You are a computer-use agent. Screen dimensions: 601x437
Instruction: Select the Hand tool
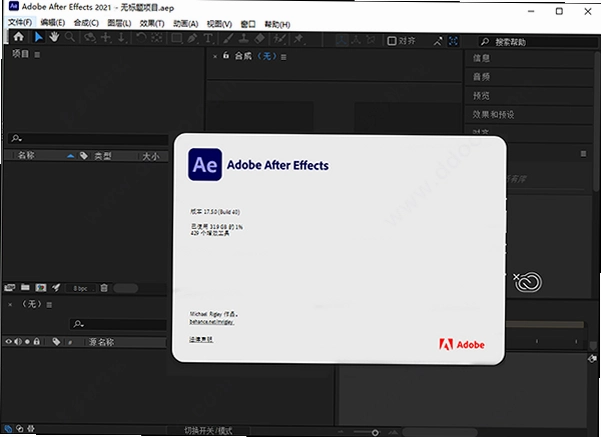click(x=54, y=37)
